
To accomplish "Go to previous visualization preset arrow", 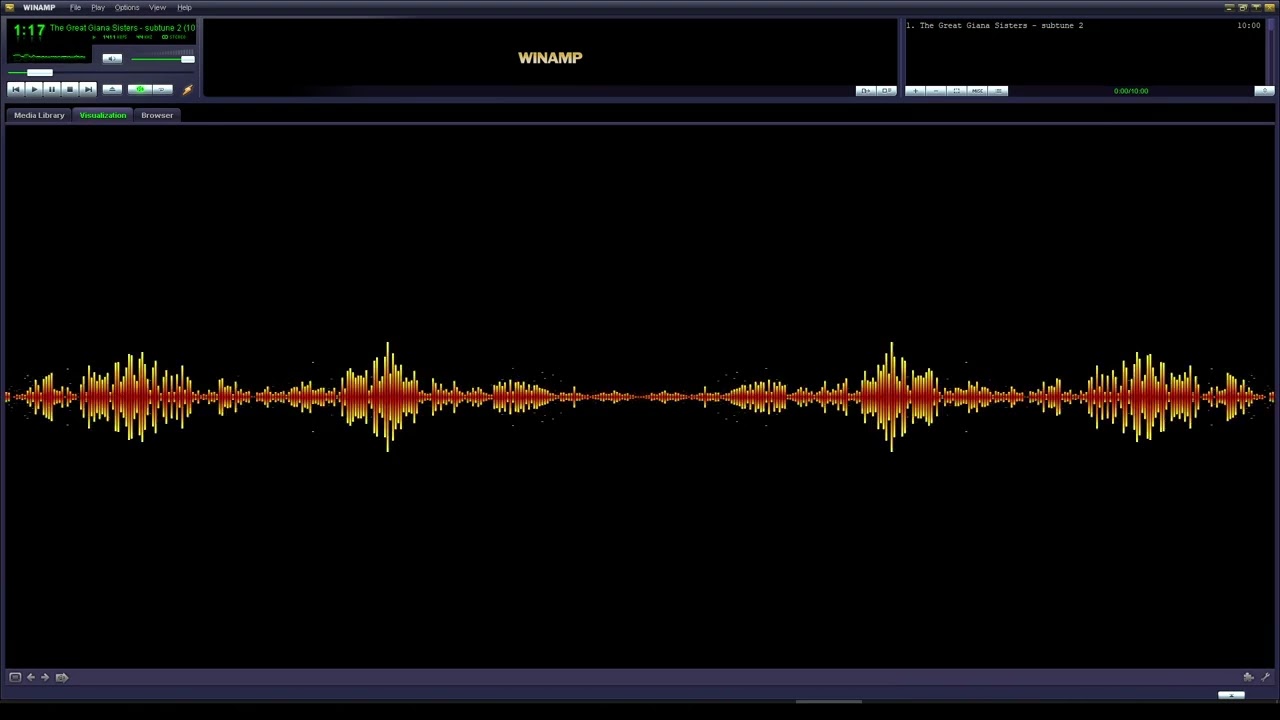I will (x=30, y=677).
